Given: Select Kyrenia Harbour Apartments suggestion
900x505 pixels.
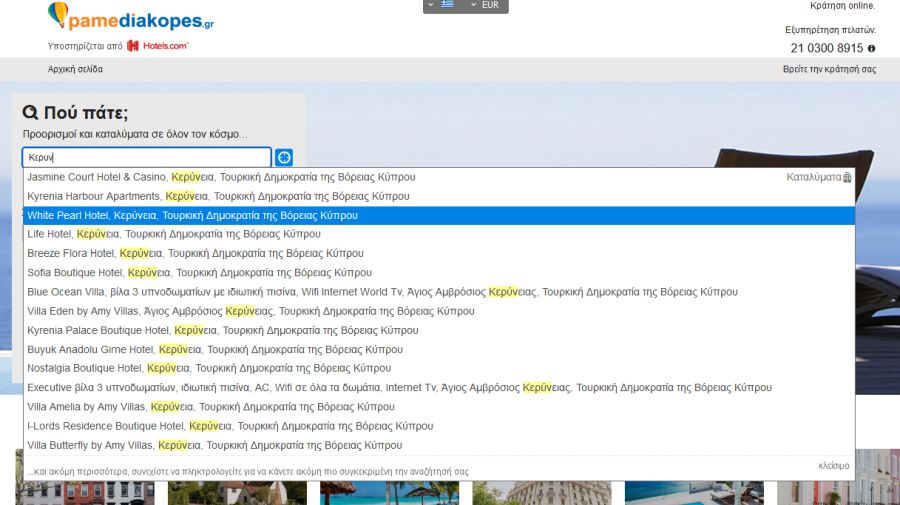Looking at the screenshot, I should 439,196.
